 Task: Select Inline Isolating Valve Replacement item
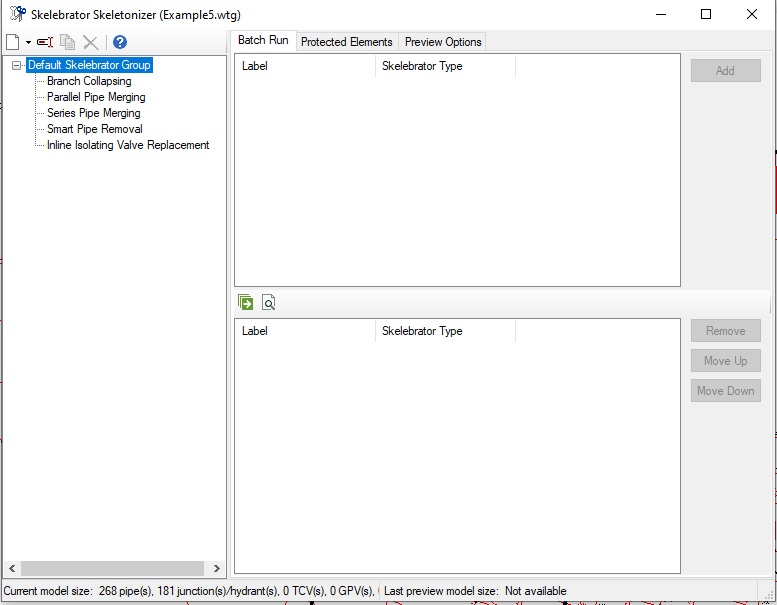pyautogui.click(x=128, y=145)
